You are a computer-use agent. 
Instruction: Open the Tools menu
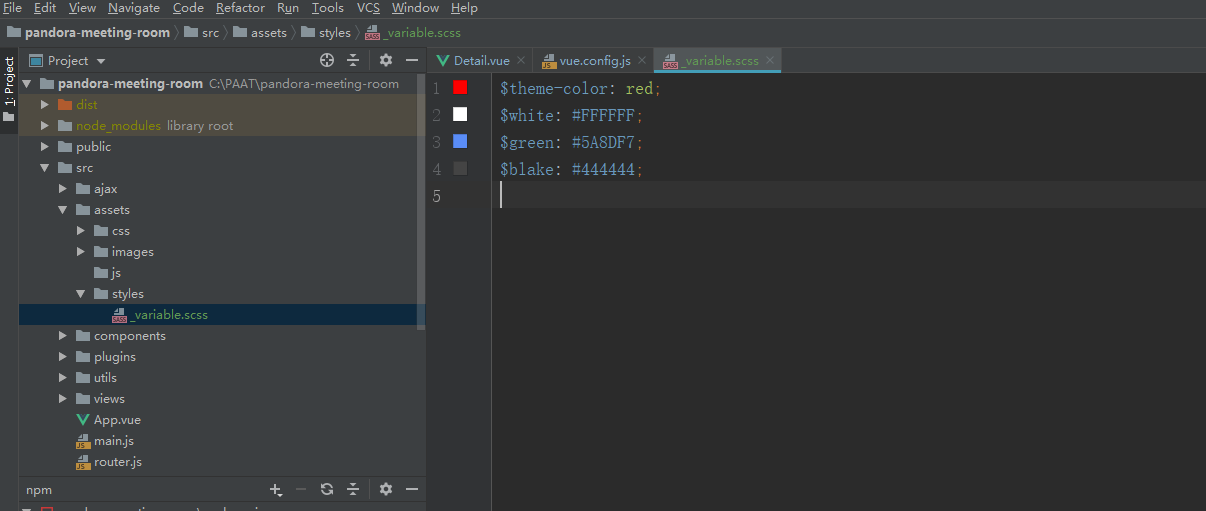coord(328,8)
